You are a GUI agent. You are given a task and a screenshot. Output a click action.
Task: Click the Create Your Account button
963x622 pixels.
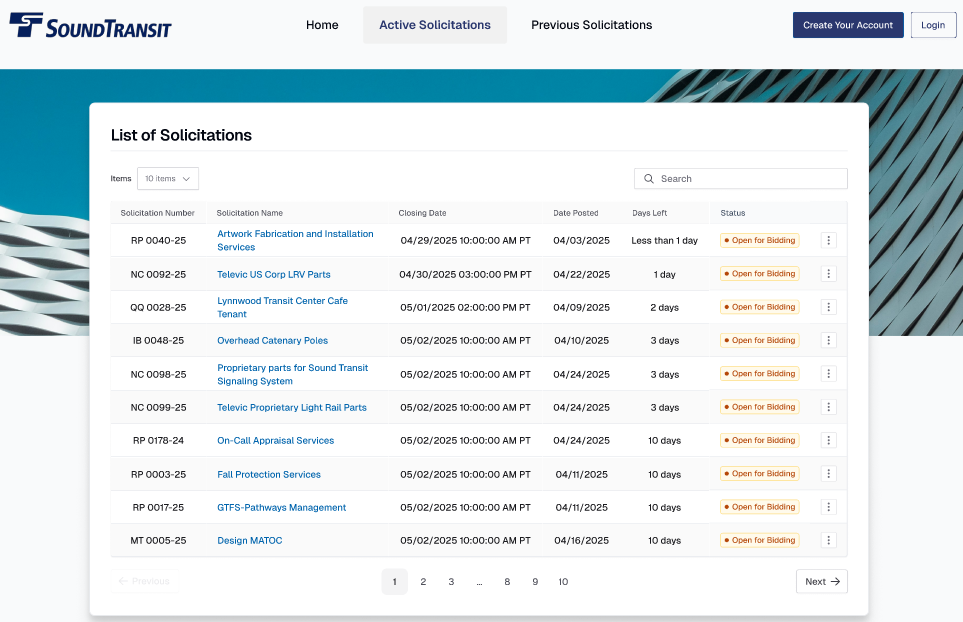pos(847,24)
